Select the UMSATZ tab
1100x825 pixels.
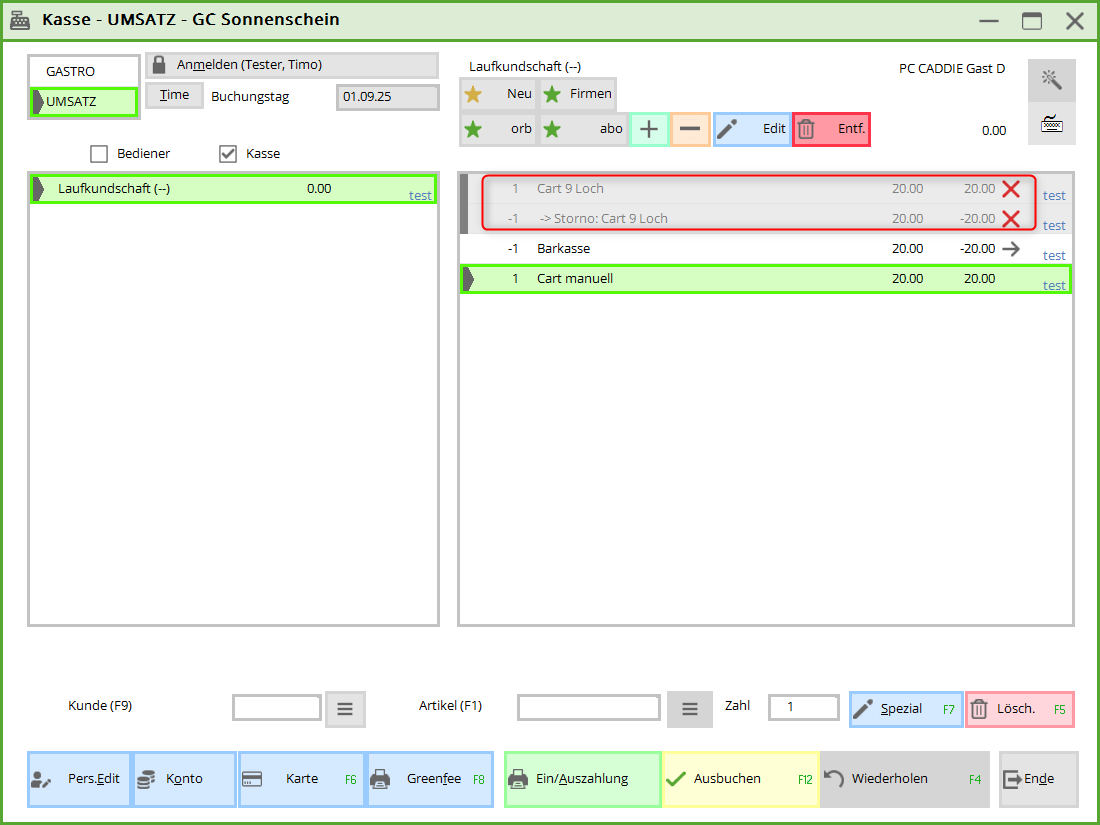pyautogui.click(x=84, y=102)
